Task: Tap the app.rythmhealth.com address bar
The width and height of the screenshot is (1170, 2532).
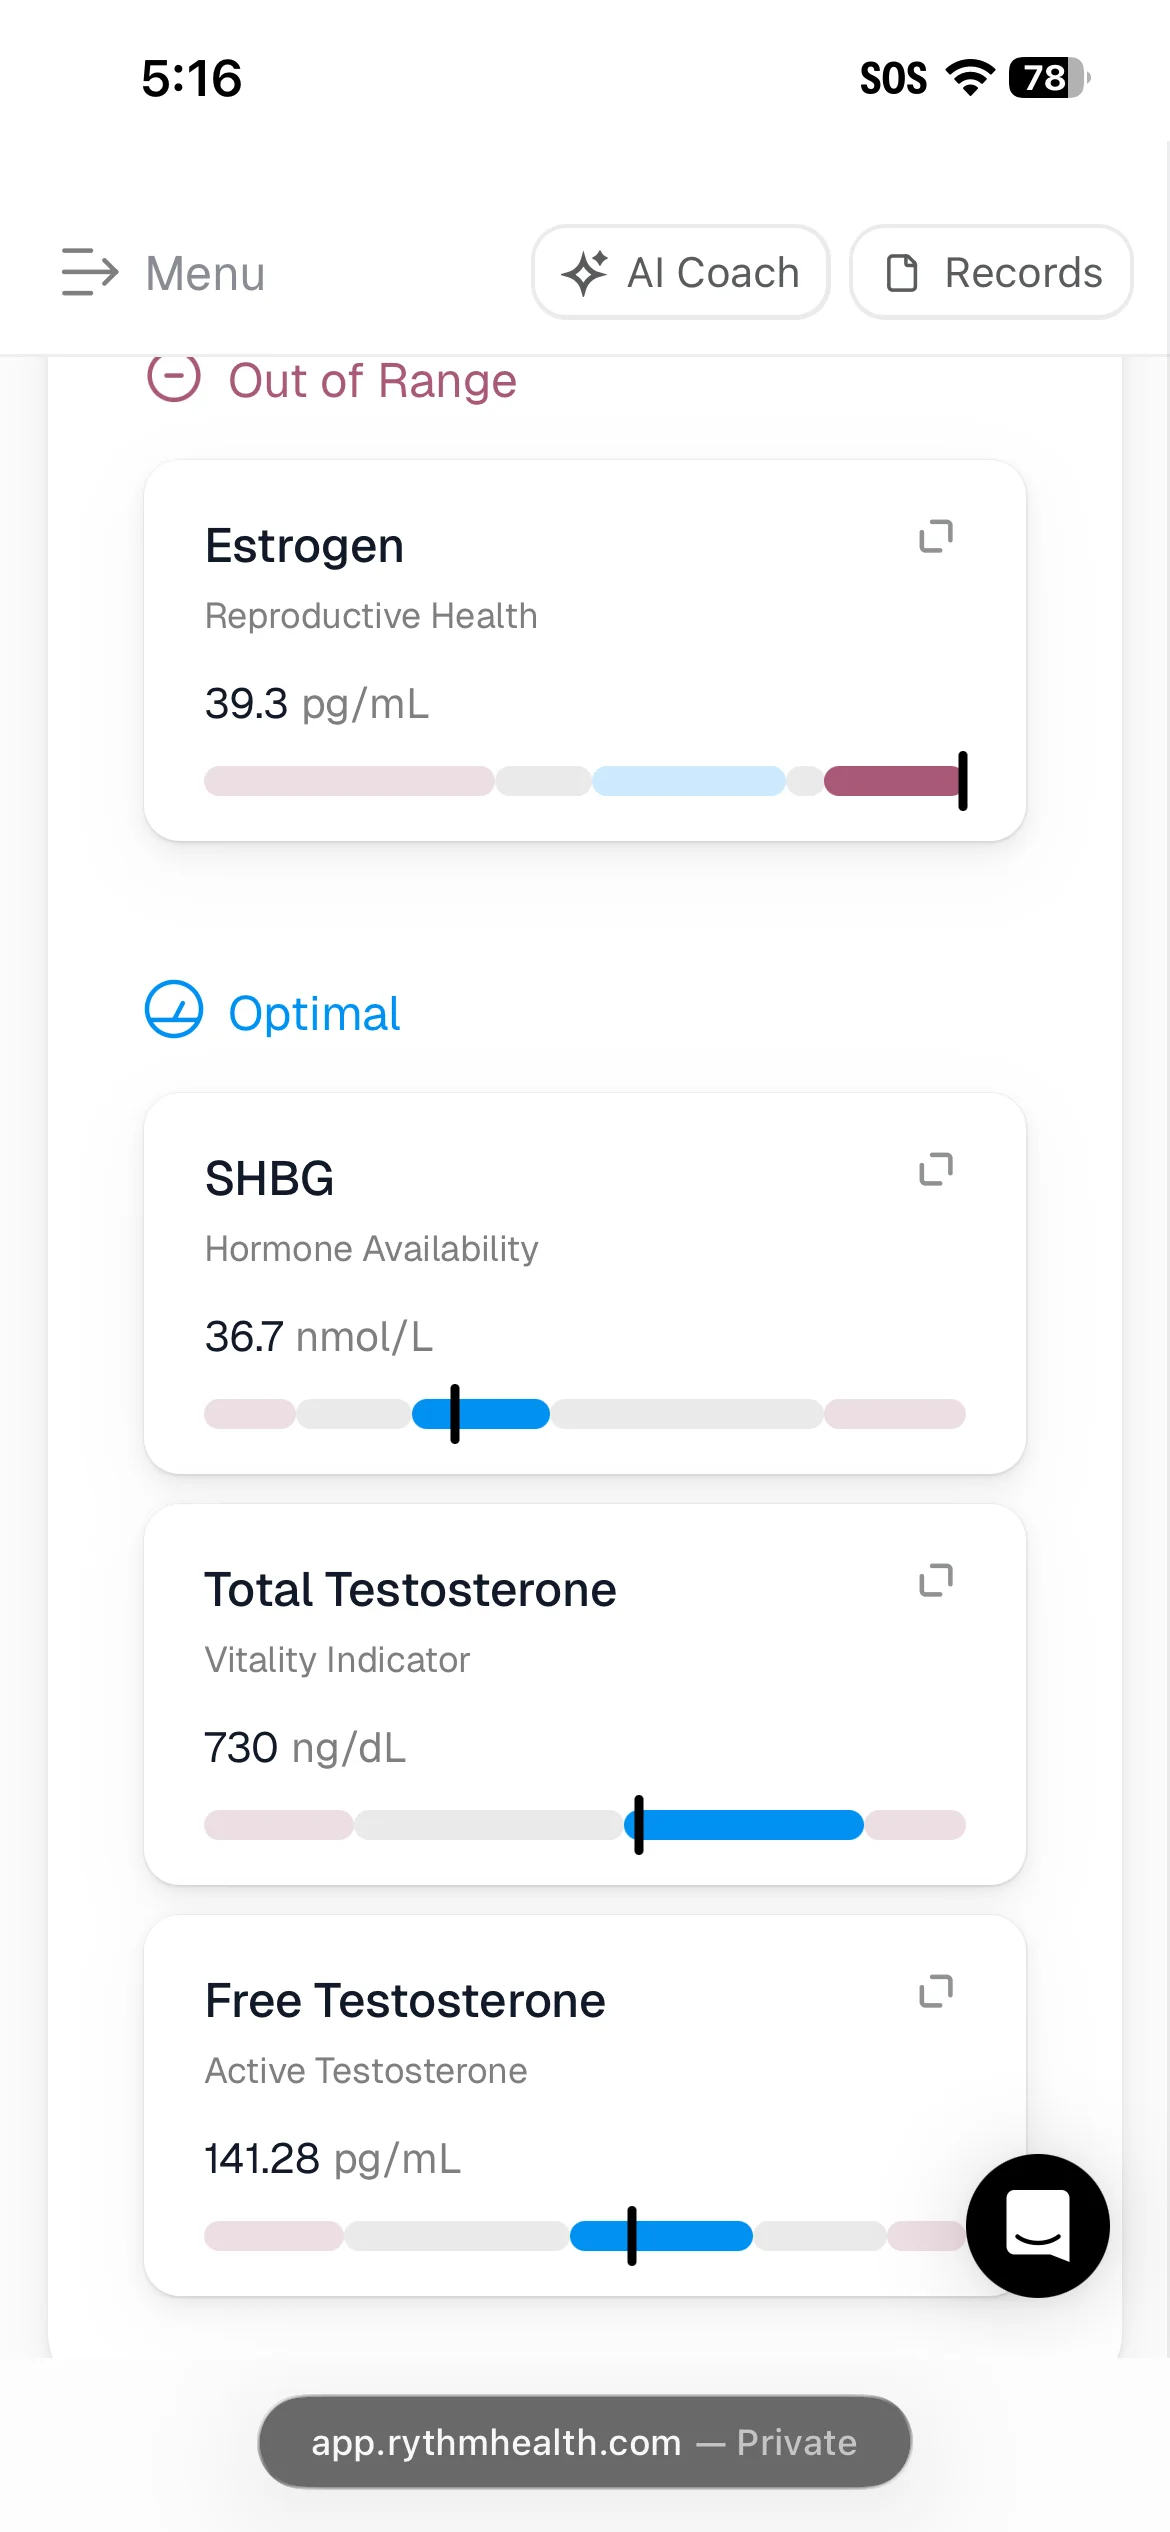Action: 585,2442
